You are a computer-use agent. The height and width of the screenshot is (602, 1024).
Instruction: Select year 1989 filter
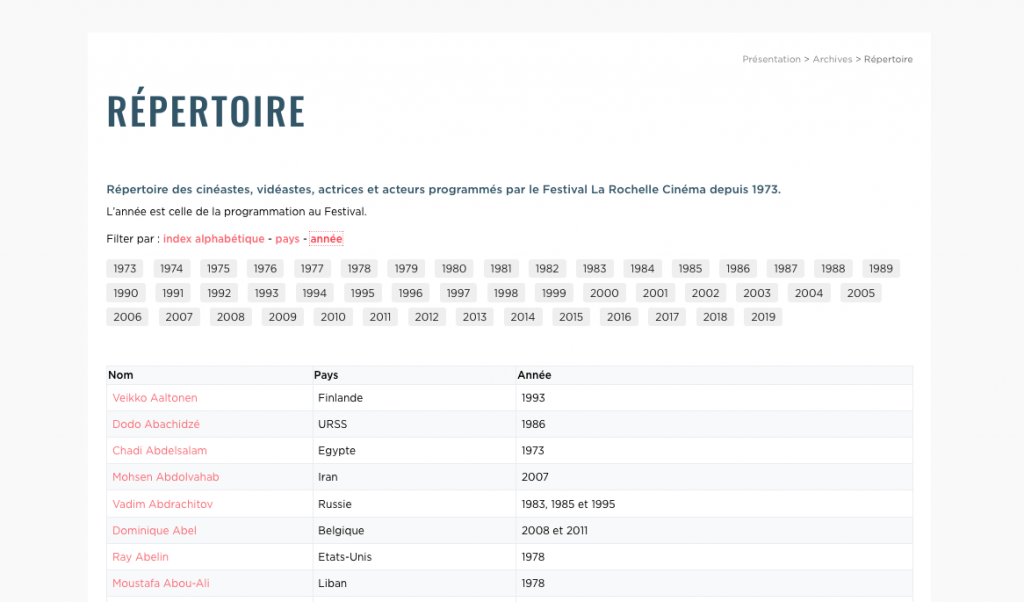coord(880,268)
